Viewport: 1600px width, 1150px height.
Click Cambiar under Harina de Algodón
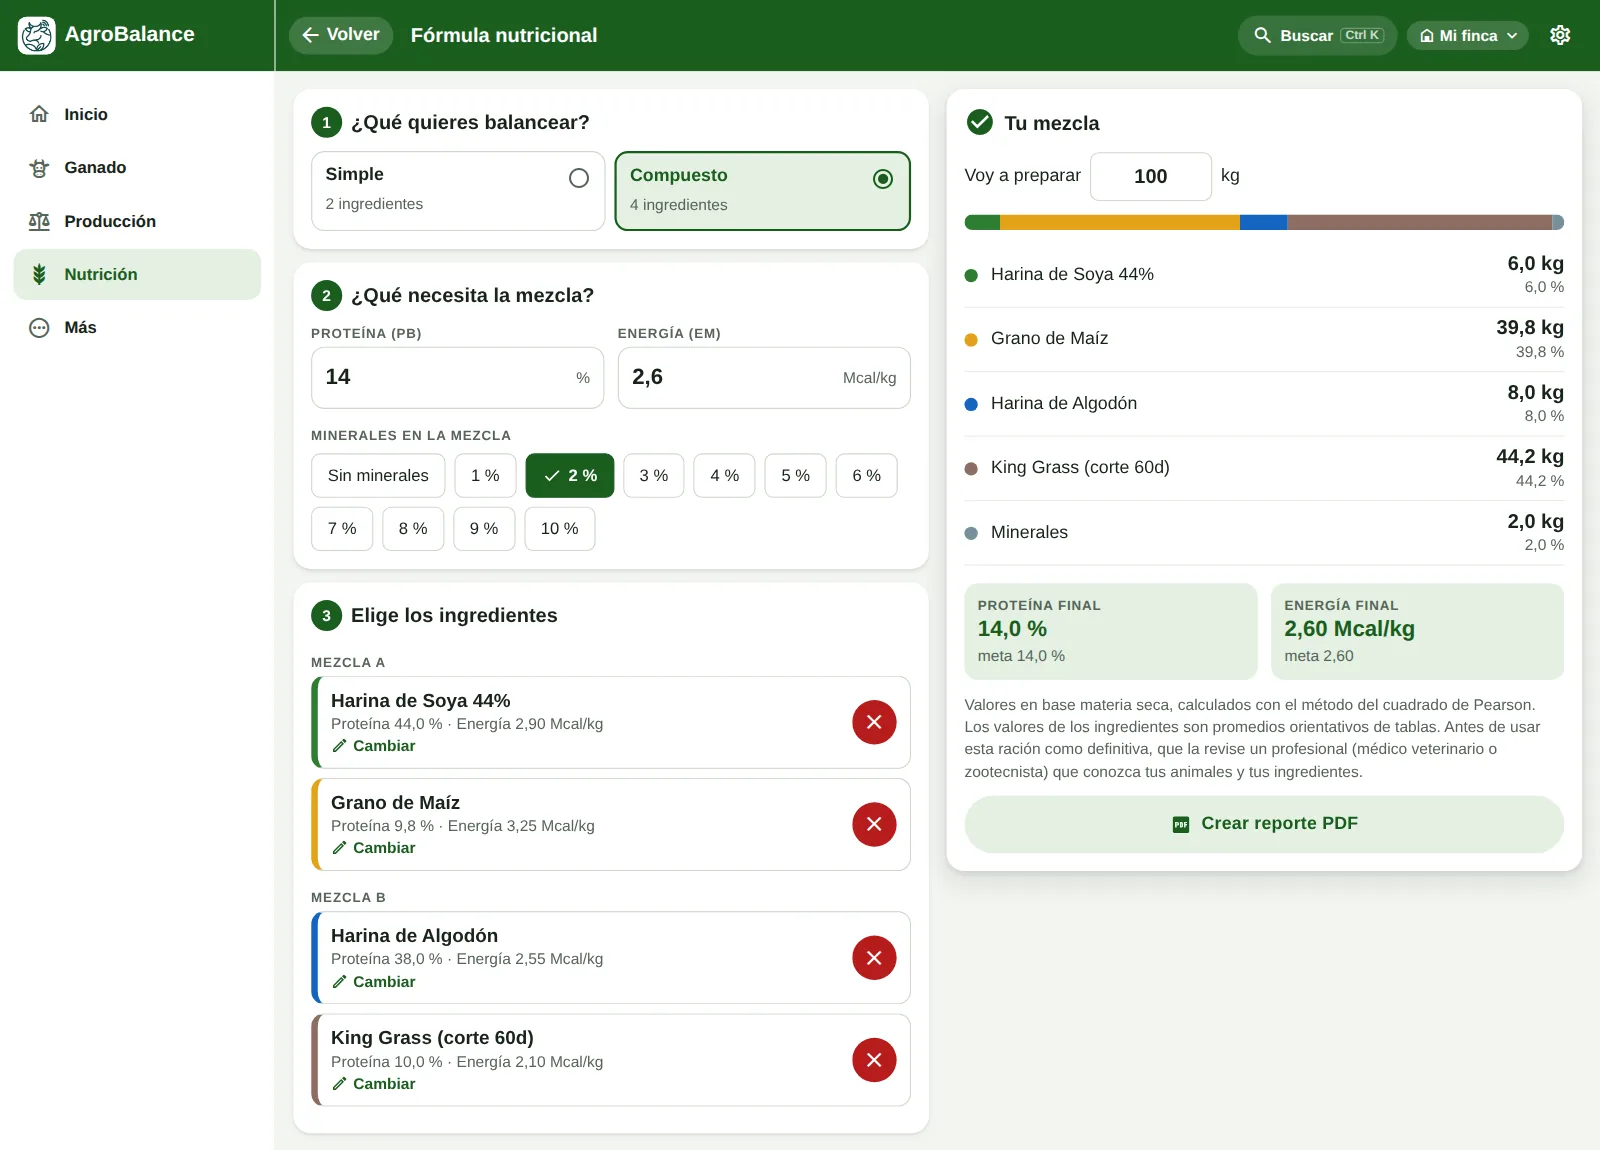(x=373, y=982)
